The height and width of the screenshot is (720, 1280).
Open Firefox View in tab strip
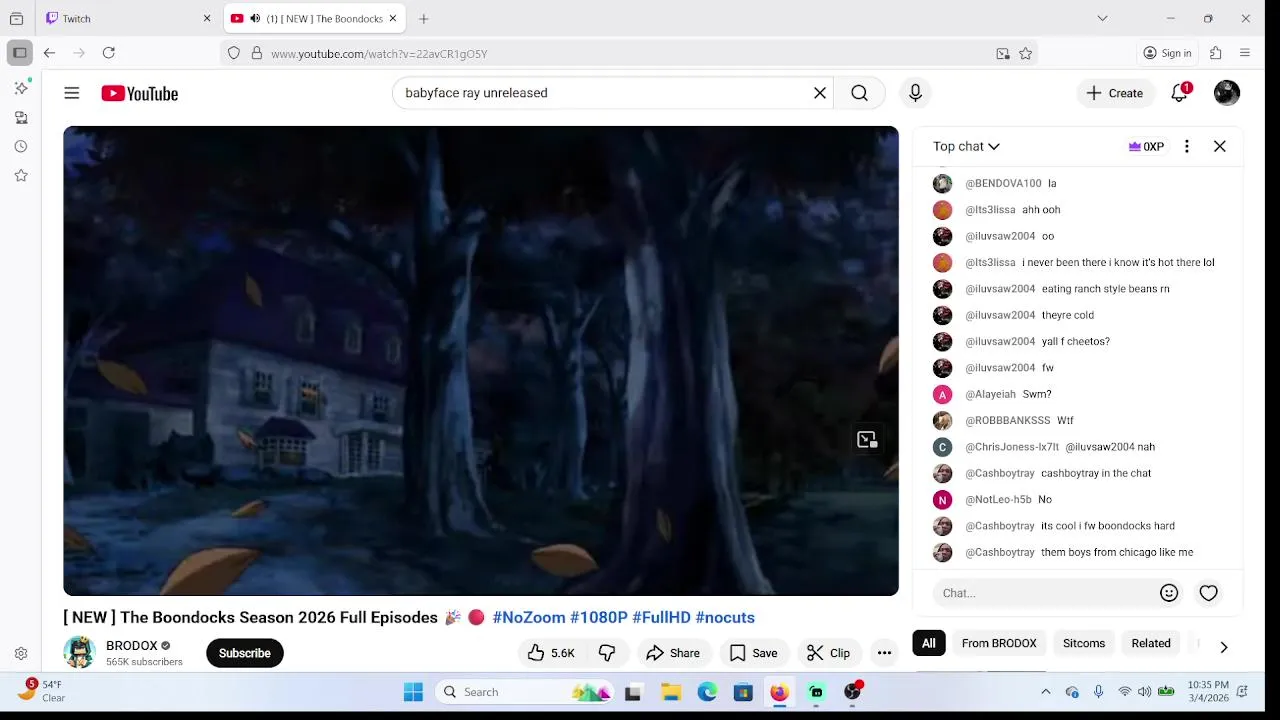pyautogui.click(x=17, y=18)
